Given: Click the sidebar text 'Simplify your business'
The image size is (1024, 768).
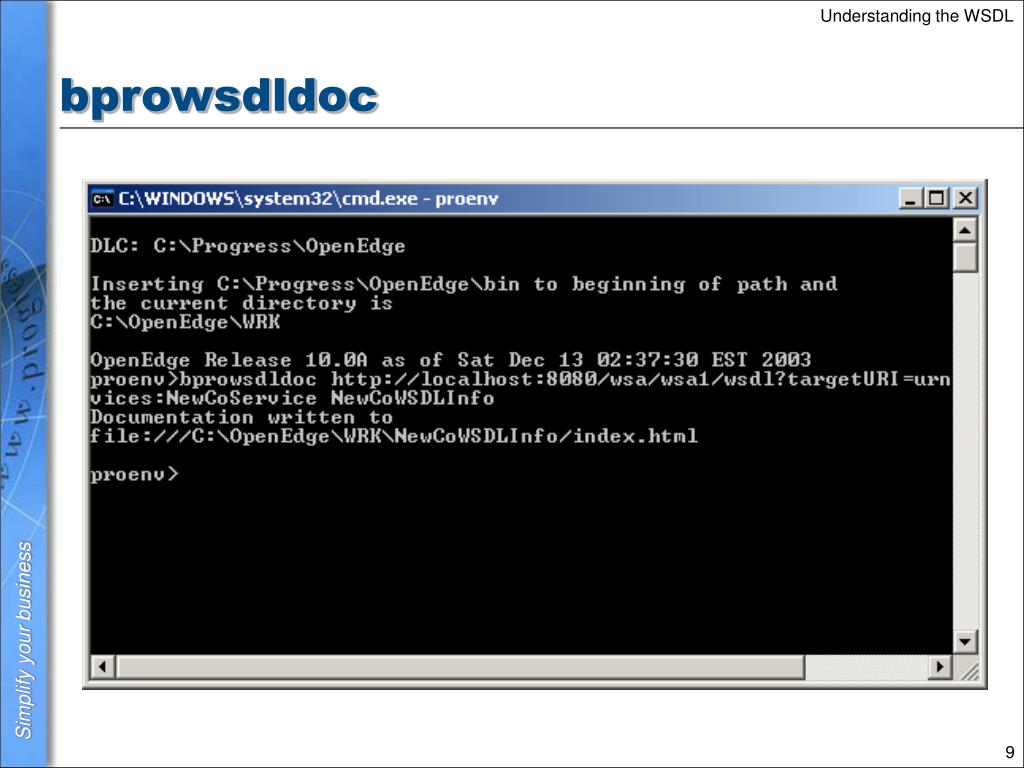Looking at the screenshot, I should pos(24,640).
